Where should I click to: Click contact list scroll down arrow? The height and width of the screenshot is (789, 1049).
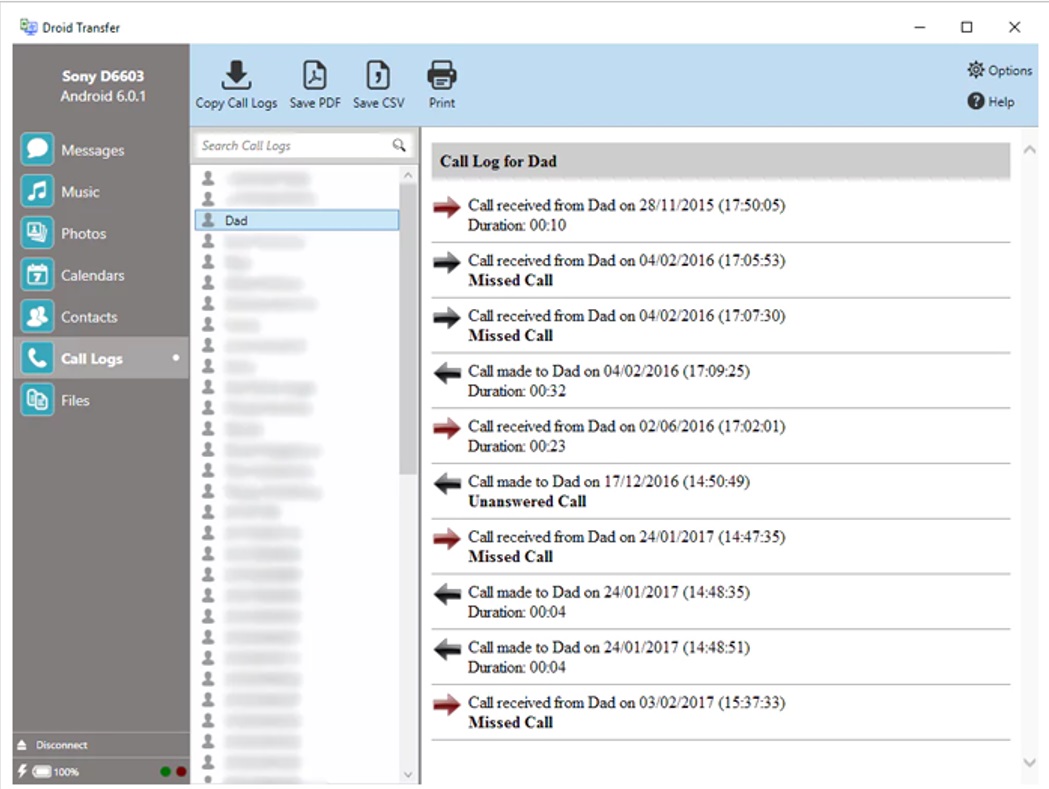click(x=408, y=774)
